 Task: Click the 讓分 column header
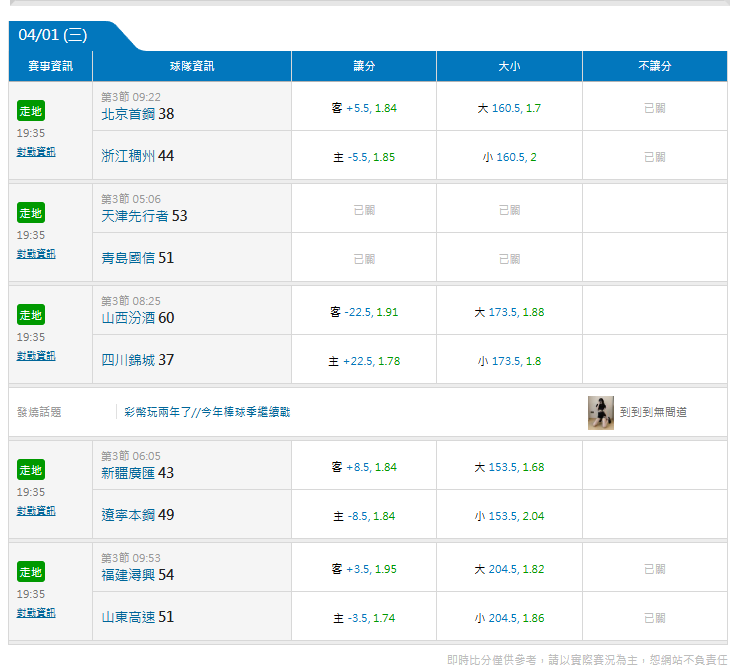[364, 66]
